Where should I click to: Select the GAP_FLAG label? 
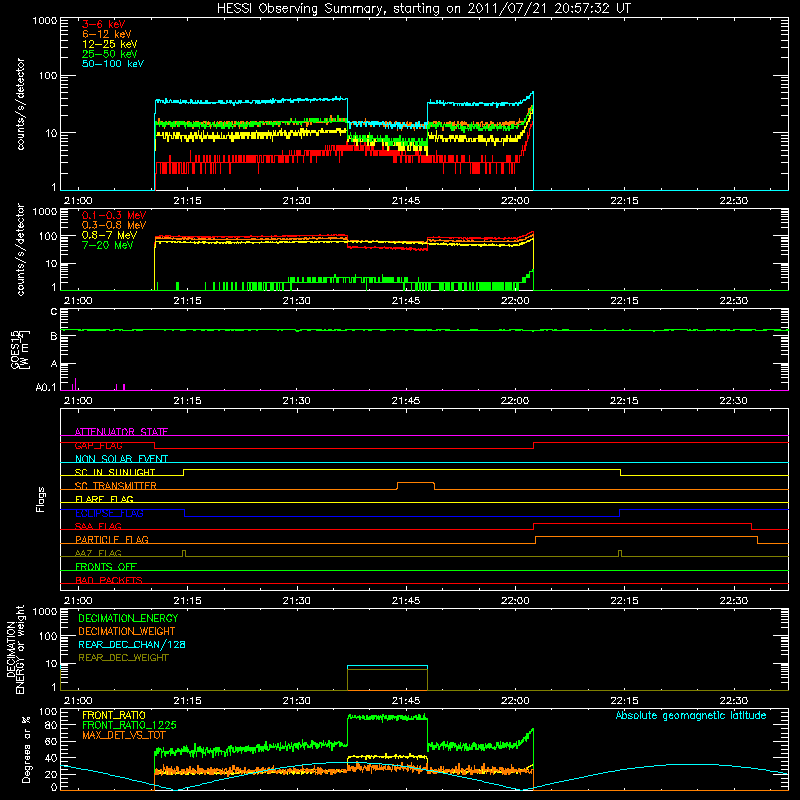[98, 445]
